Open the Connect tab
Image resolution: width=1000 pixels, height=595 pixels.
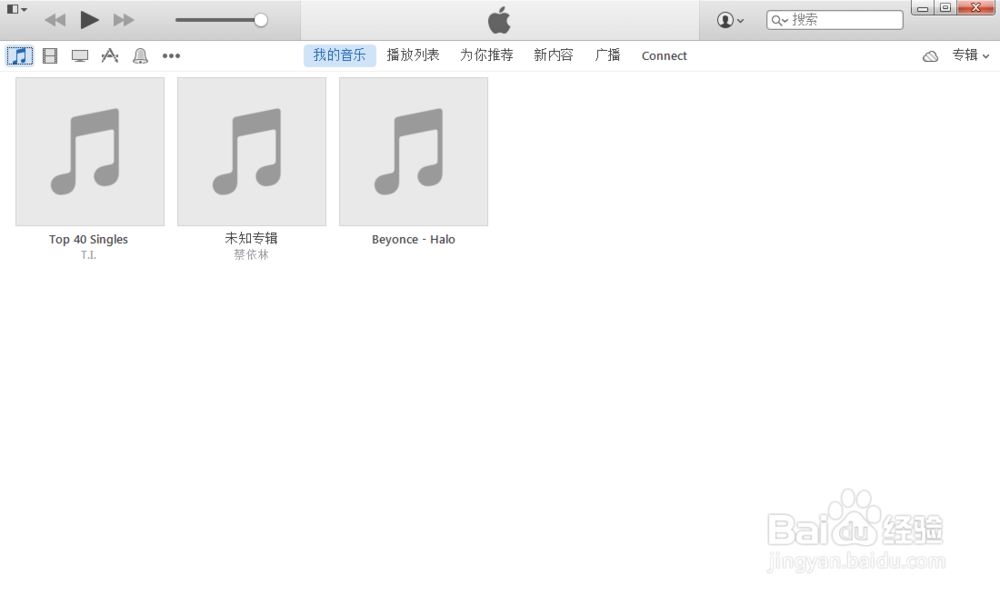pos(664,56)
